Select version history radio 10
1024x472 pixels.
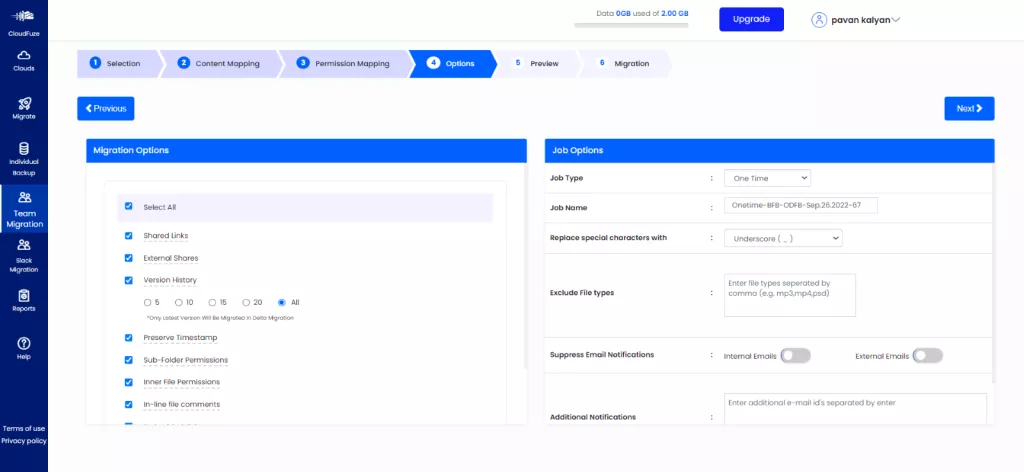click(178, 302)
